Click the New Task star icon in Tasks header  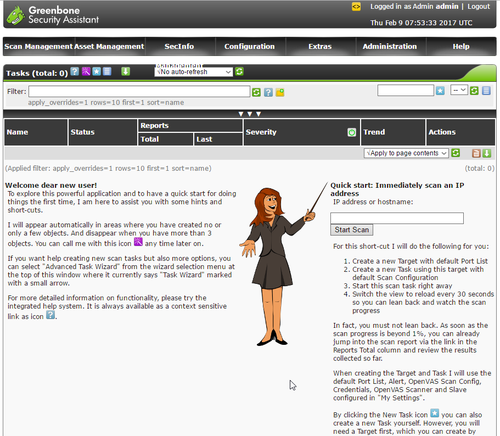(x=96, y=71)
